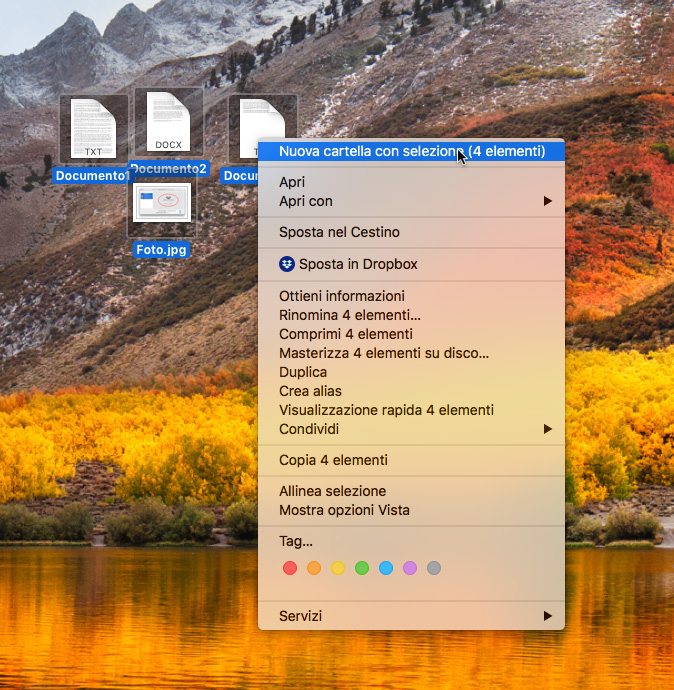The width and height of the screenshot is (674, 690).
Task: Pick the red tag color dot
Action: [290, 568]
